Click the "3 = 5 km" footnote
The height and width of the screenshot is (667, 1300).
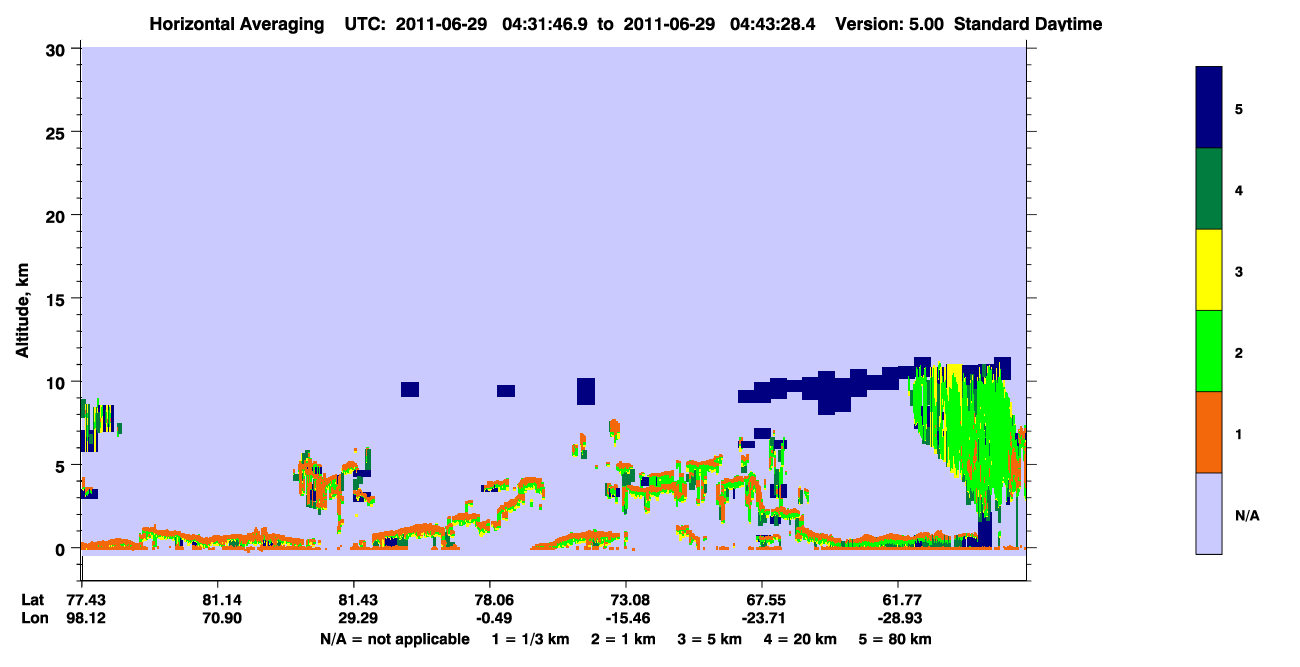(709, 639)
